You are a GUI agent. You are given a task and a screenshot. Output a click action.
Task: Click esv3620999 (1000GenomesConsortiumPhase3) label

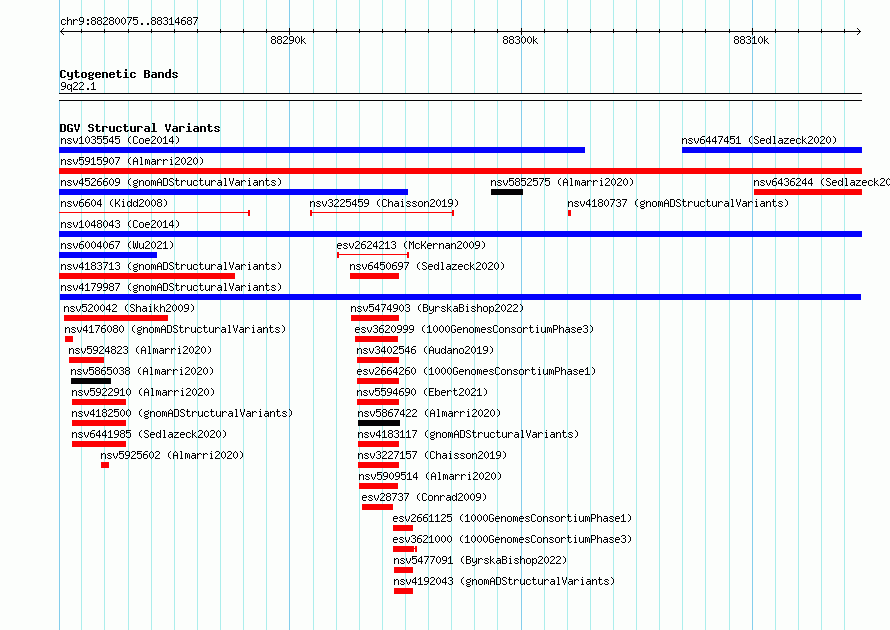pyautogui.click(x=474, y=329)
